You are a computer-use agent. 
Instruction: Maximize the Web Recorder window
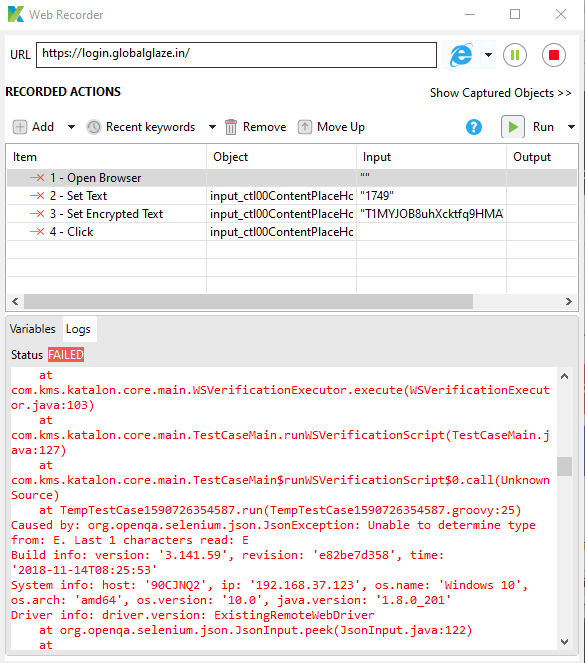515,14
